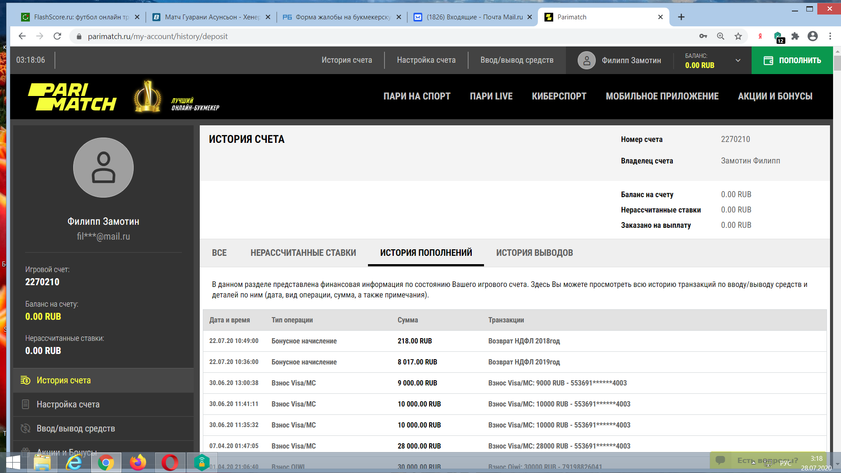The height and width of the screenshot is (473, 841).
Task: Open the green extension with badge
Action: tap(778, 36)
